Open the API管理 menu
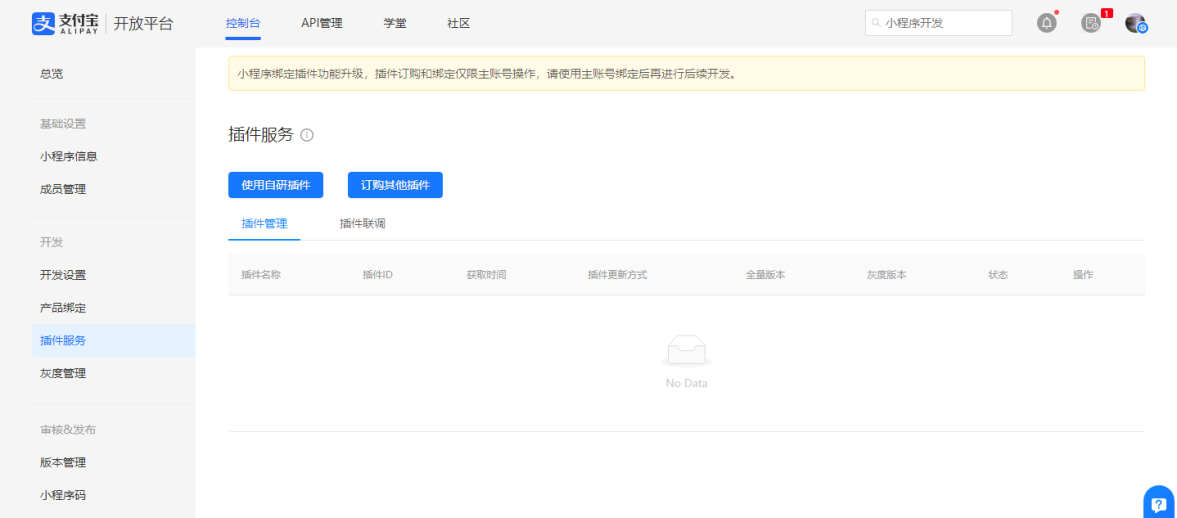The height and width of the screenshot is (518, 1177). point(322,23)
